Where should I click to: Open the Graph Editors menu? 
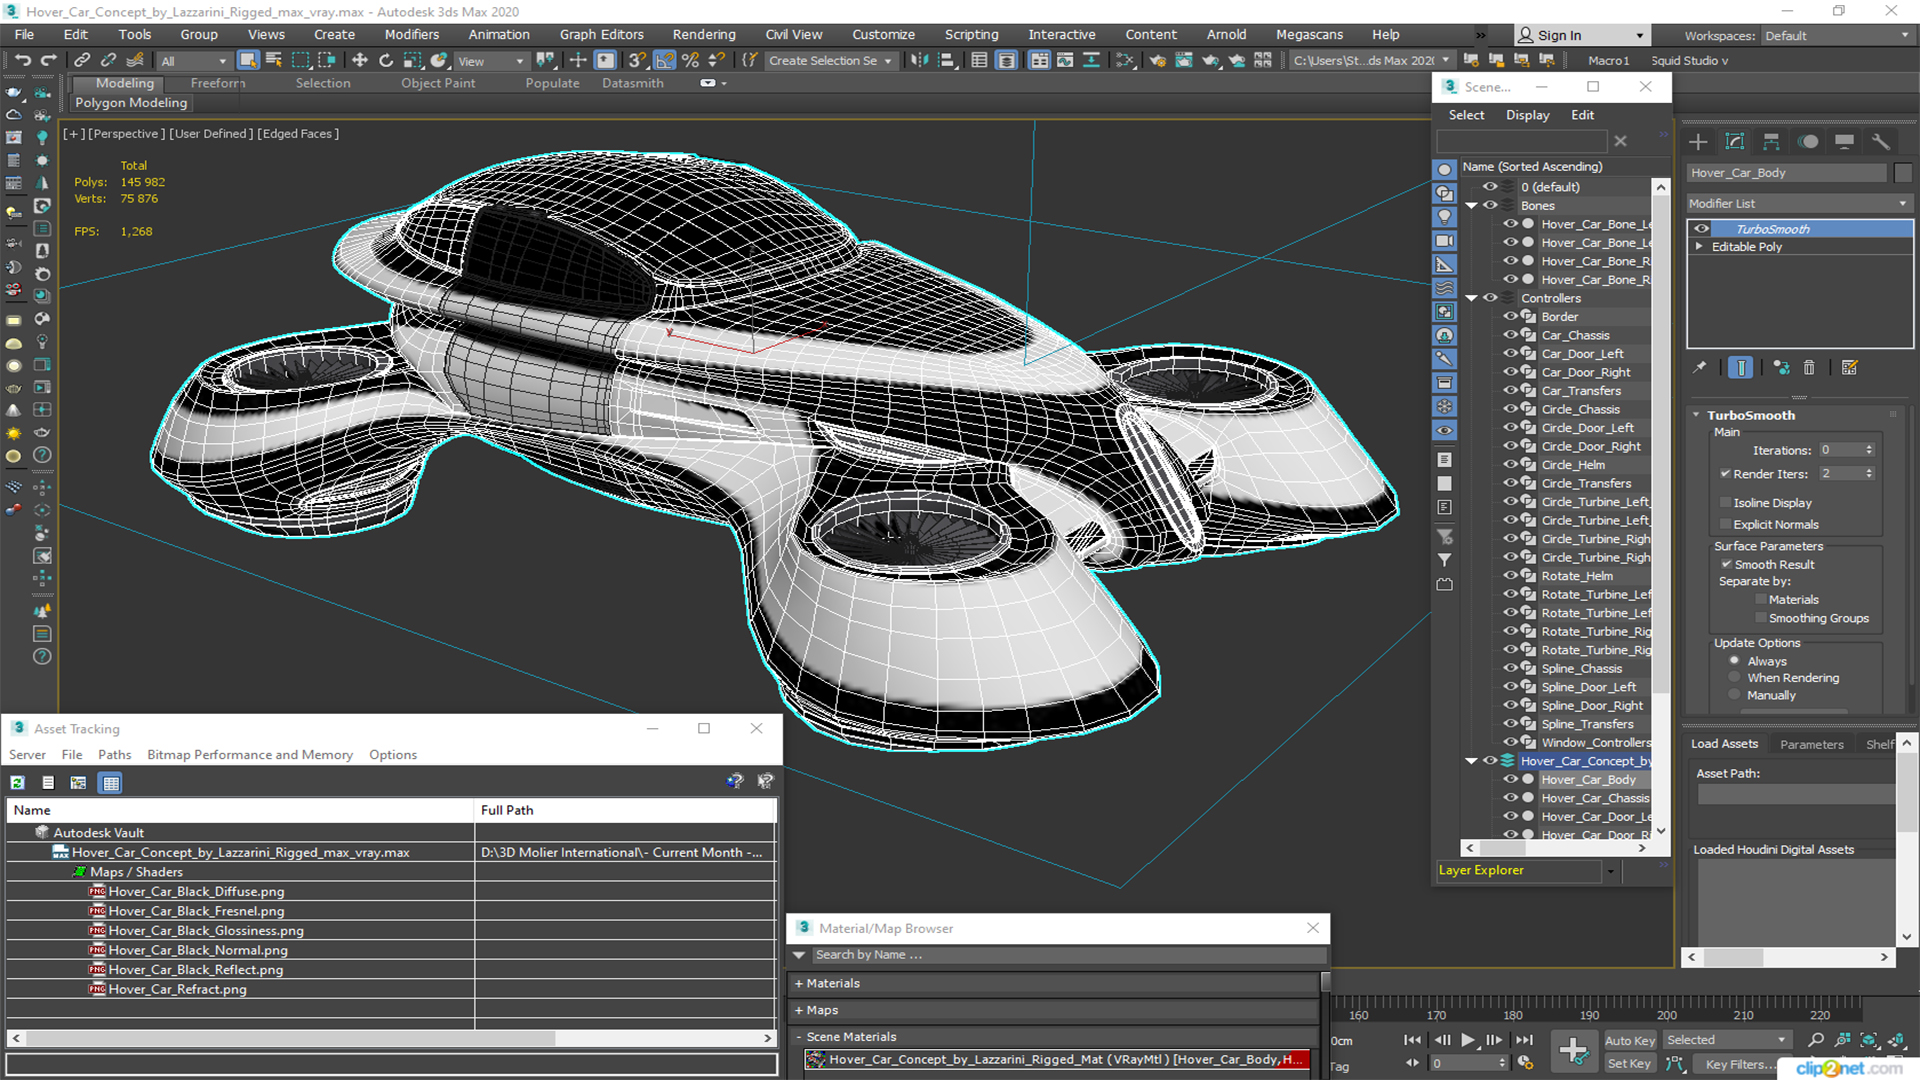coord(601,34)
